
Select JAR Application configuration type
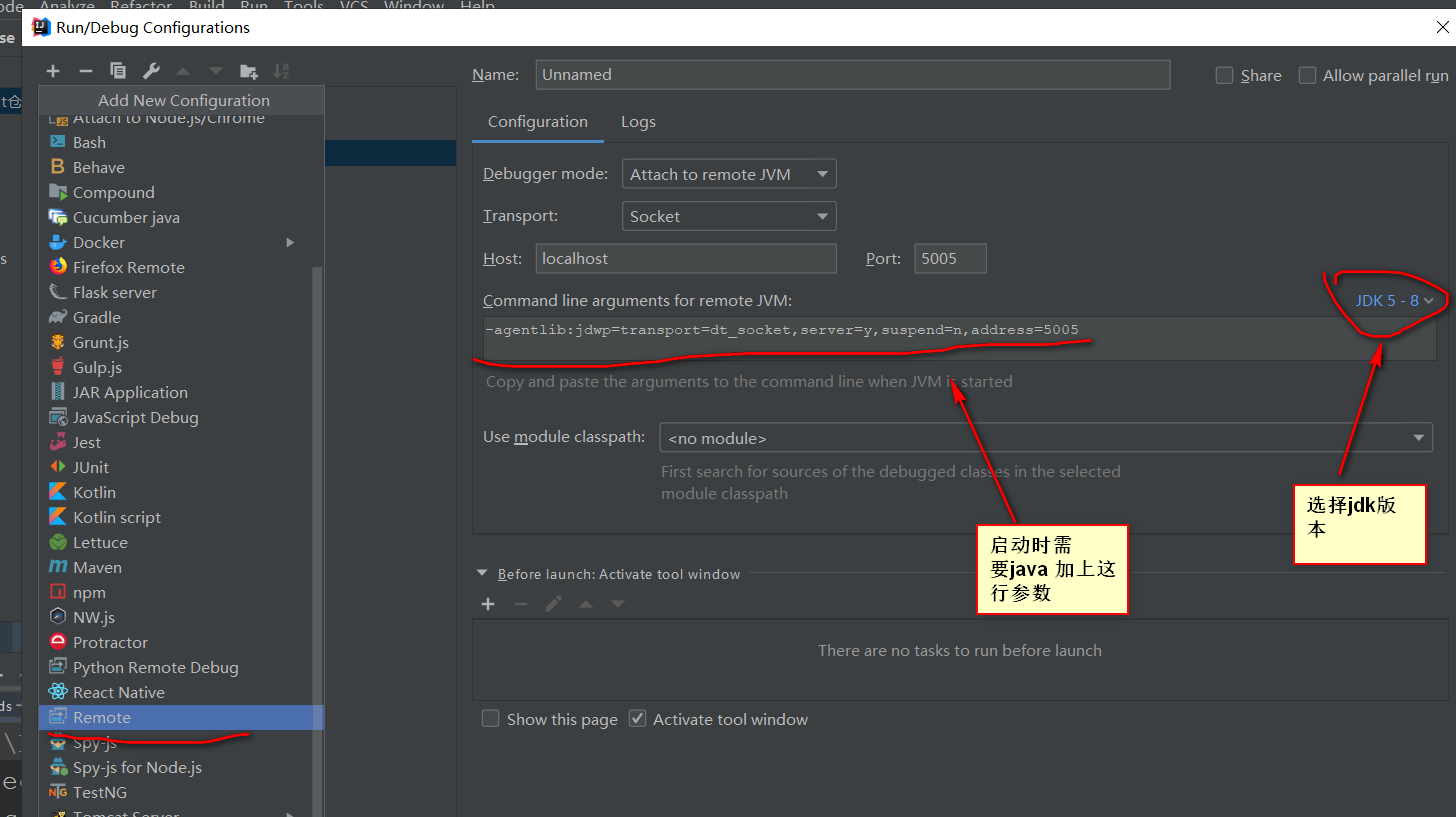tap(180, 393)
